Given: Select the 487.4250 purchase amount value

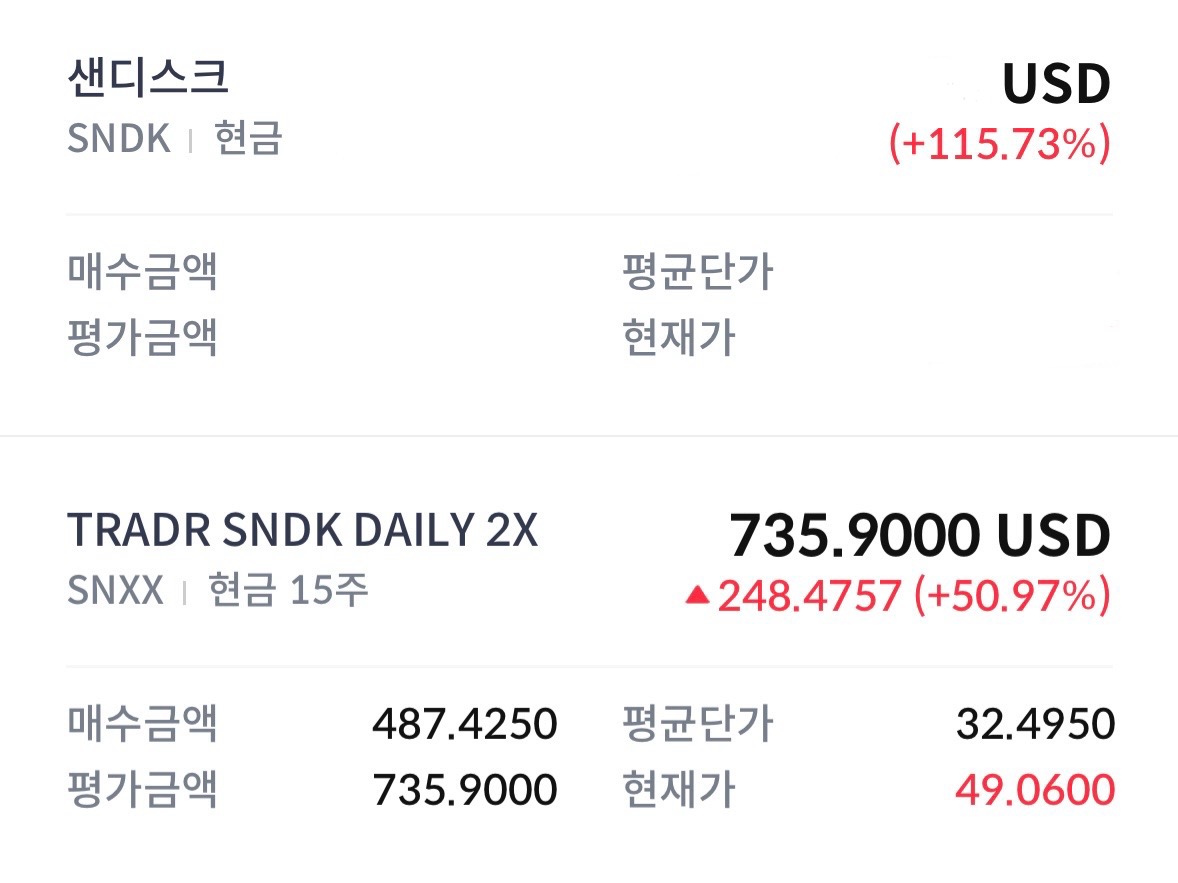Looking at the screenshot, I should (x=464, y=723).
